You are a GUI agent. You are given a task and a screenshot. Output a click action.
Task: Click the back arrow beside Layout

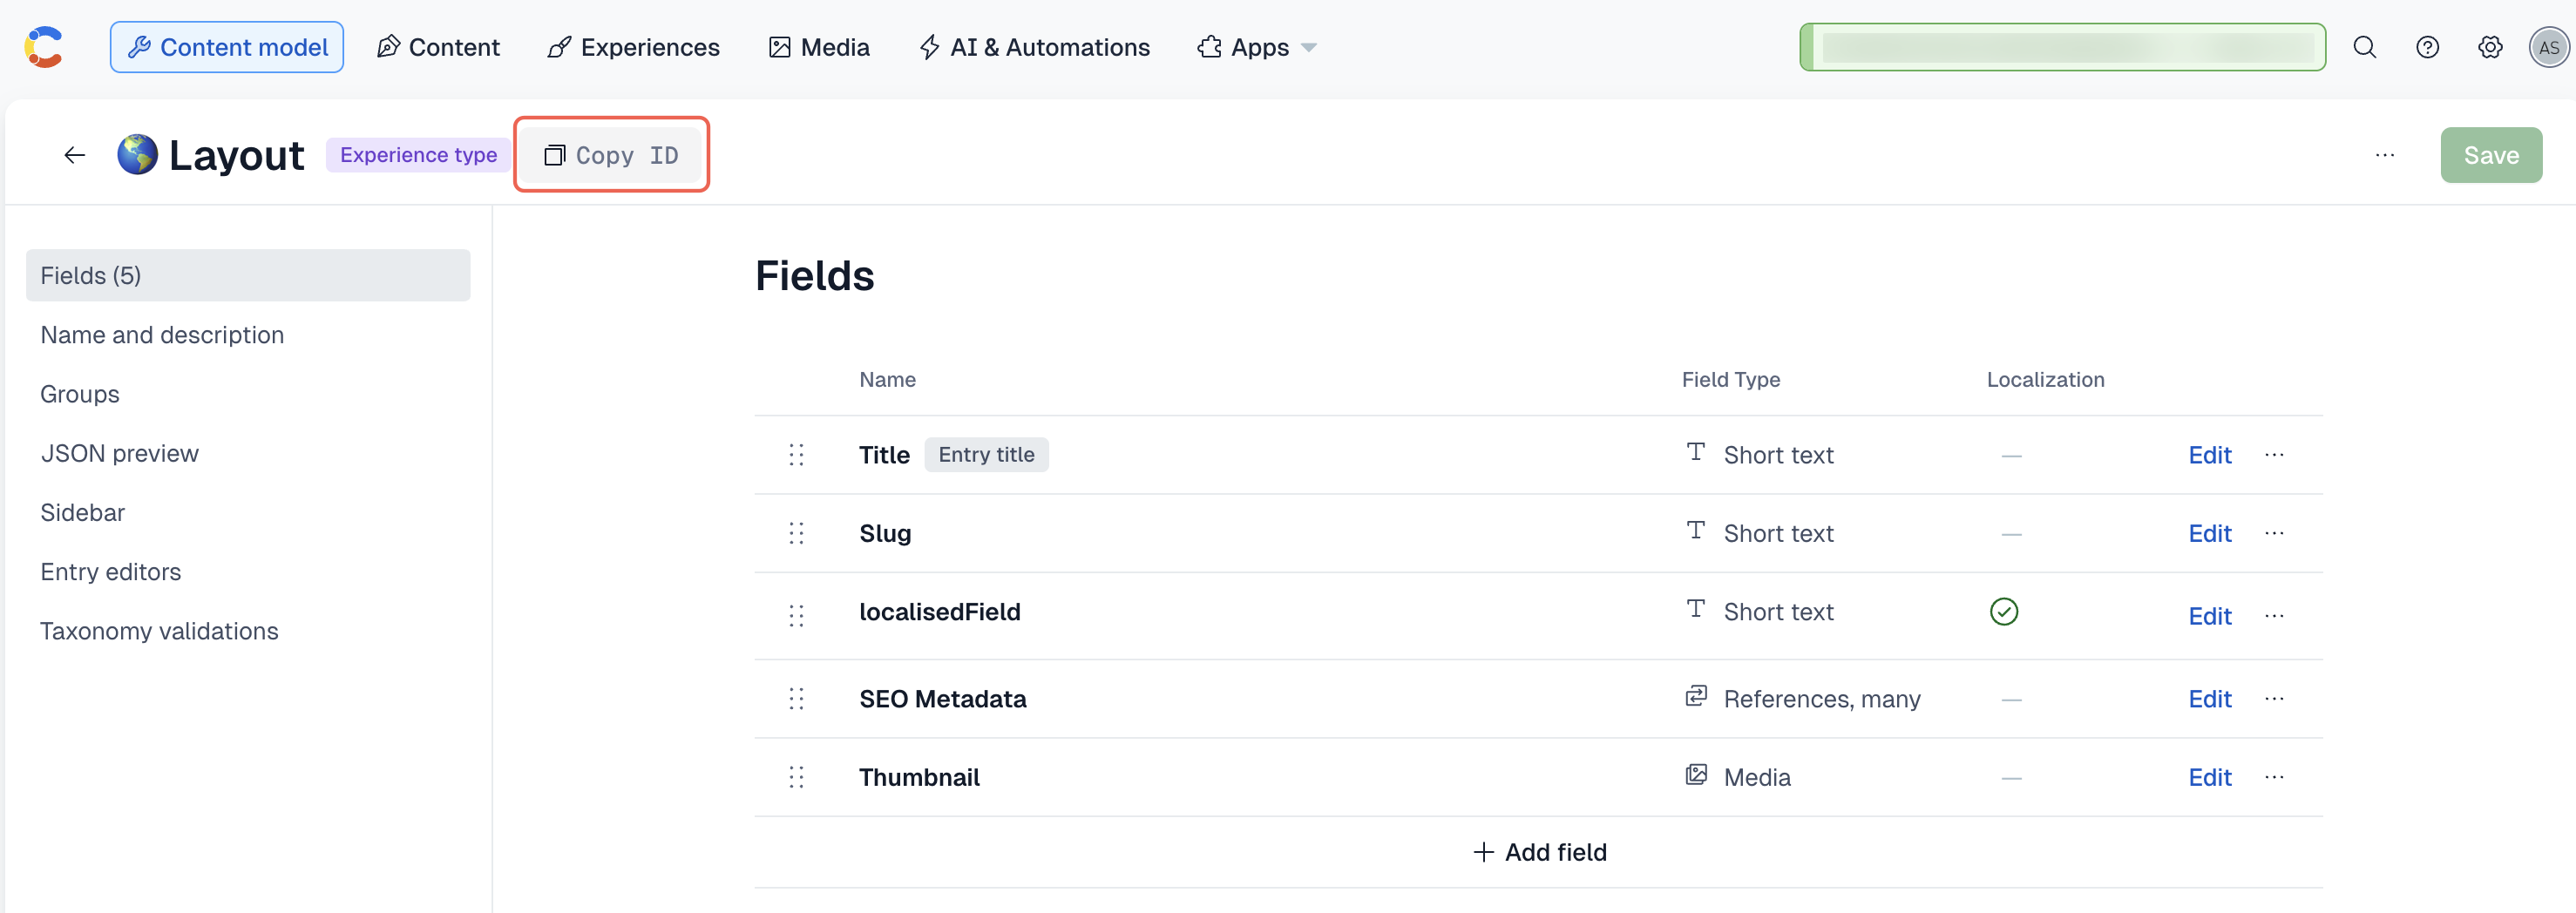coord(74,155)
